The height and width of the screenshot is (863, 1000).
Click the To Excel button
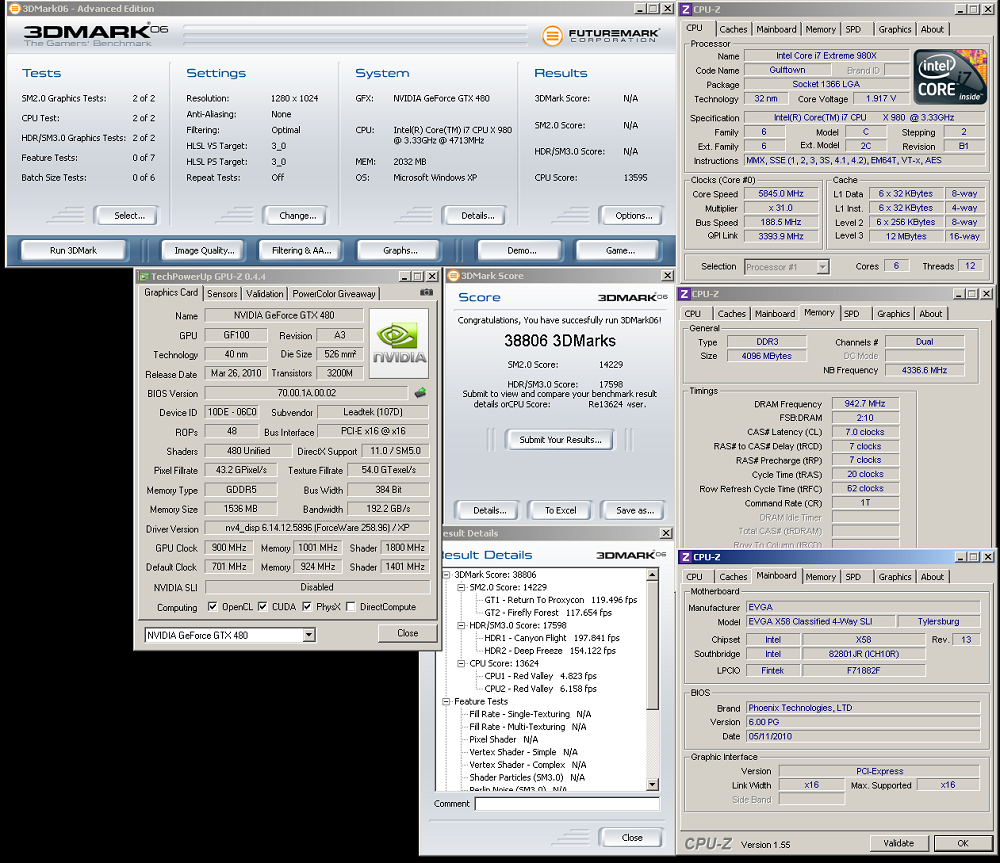pyautogui.click(x=560, y=510)
